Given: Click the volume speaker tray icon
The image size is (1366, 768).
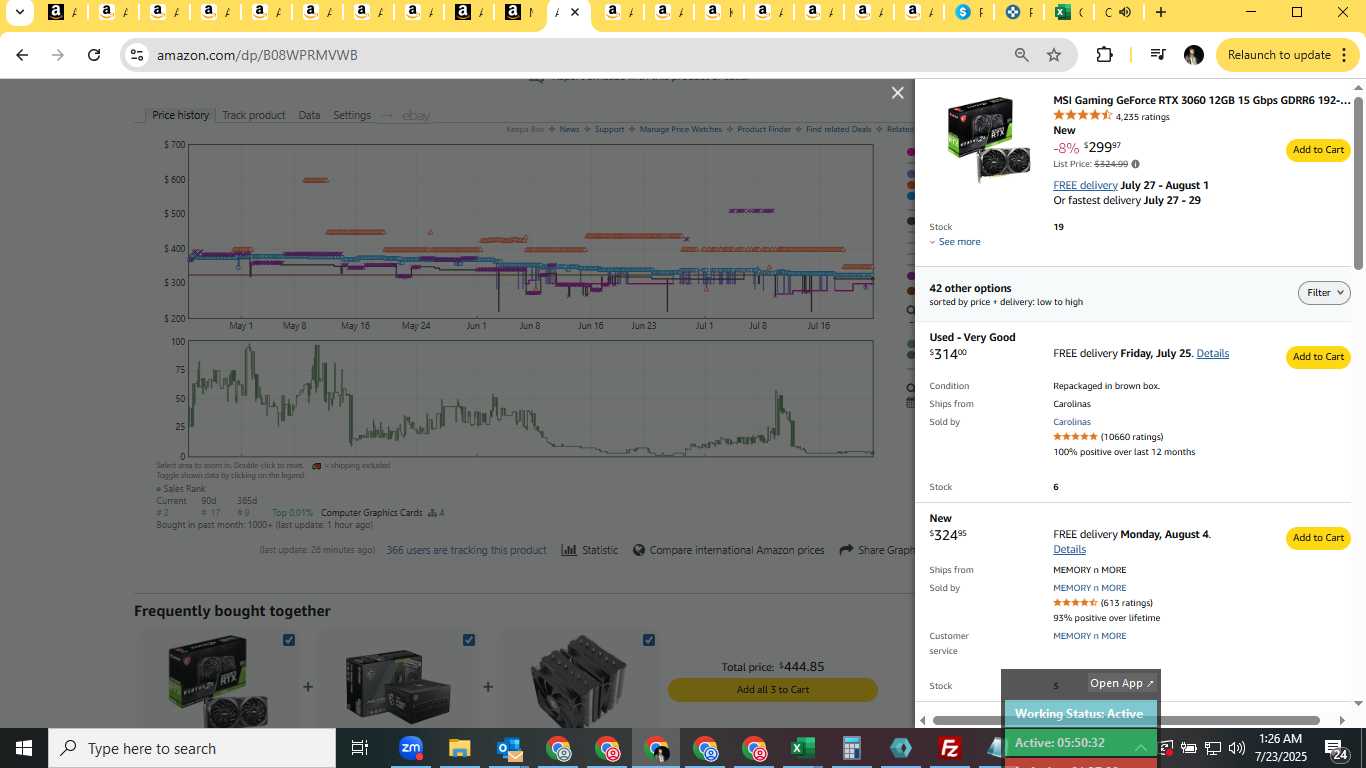Looking at the screenshot, I should point(1237,748).
